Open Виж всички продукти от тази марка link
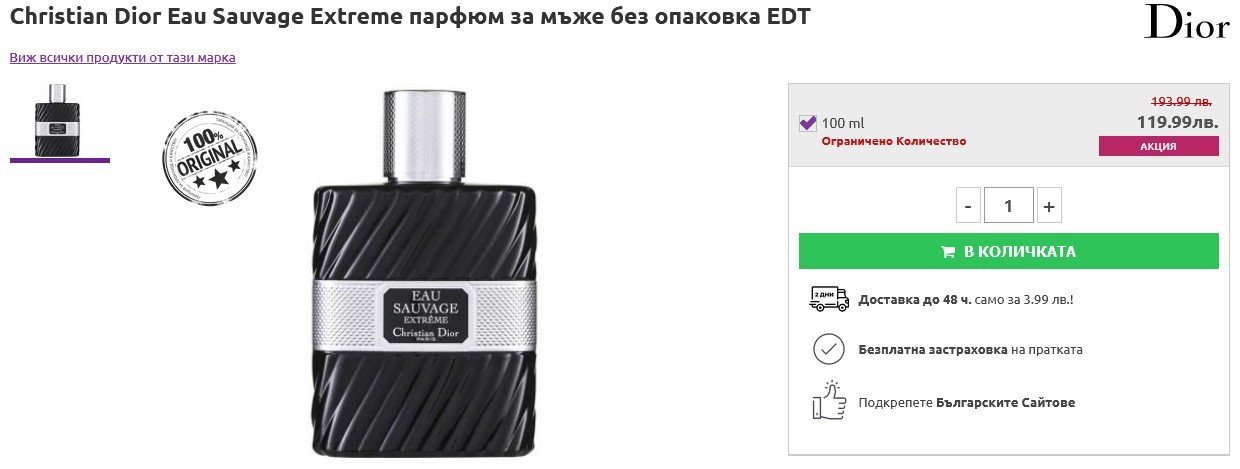The height and width of the screenshot is (469, 1240). 123,57
